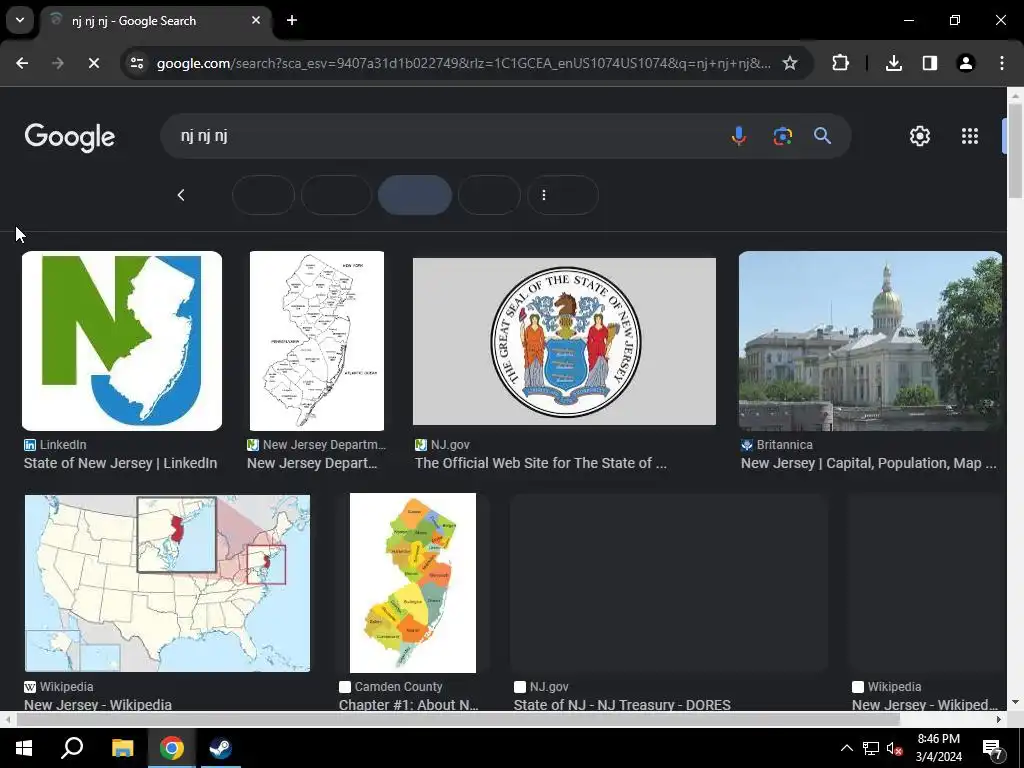Open 'New Jersey - Wikipedia' link
Viewport: 1024px width, 768px height.
coord(98,705)
